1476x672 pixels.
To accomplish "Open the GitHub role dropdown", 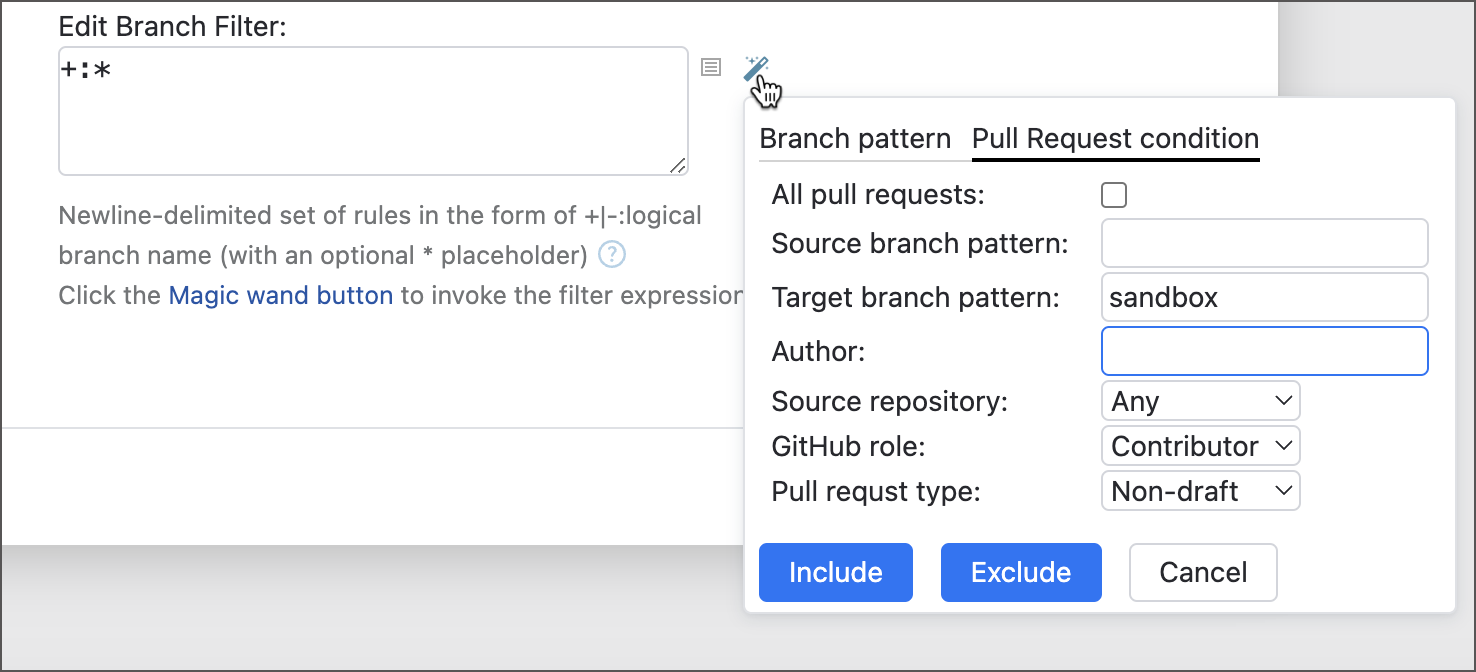I will click(1200, 445).
